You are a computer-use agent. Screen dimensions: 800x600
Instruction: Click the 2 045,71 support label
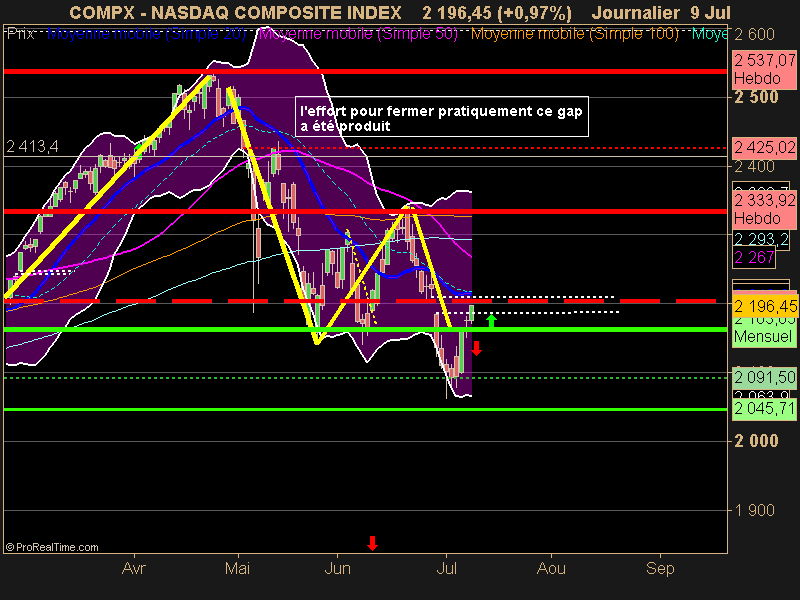pyautogui.click(x=764, y=409)
